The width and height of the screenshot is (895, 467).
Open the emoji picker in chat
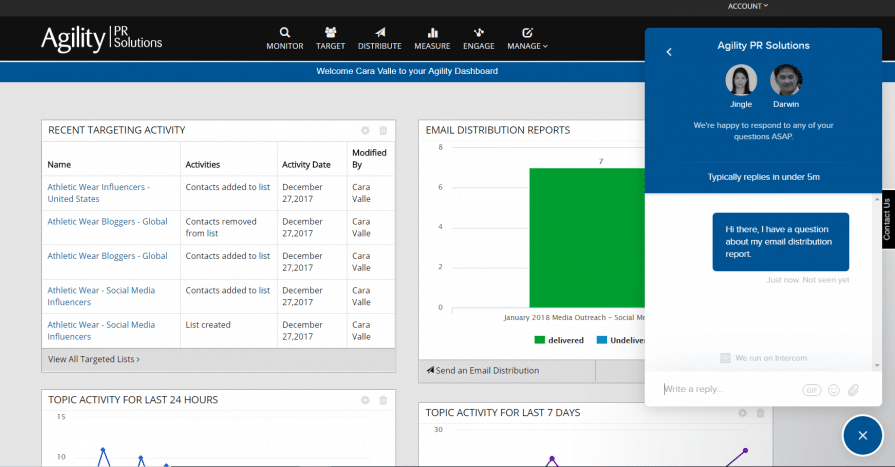[834, 390]
